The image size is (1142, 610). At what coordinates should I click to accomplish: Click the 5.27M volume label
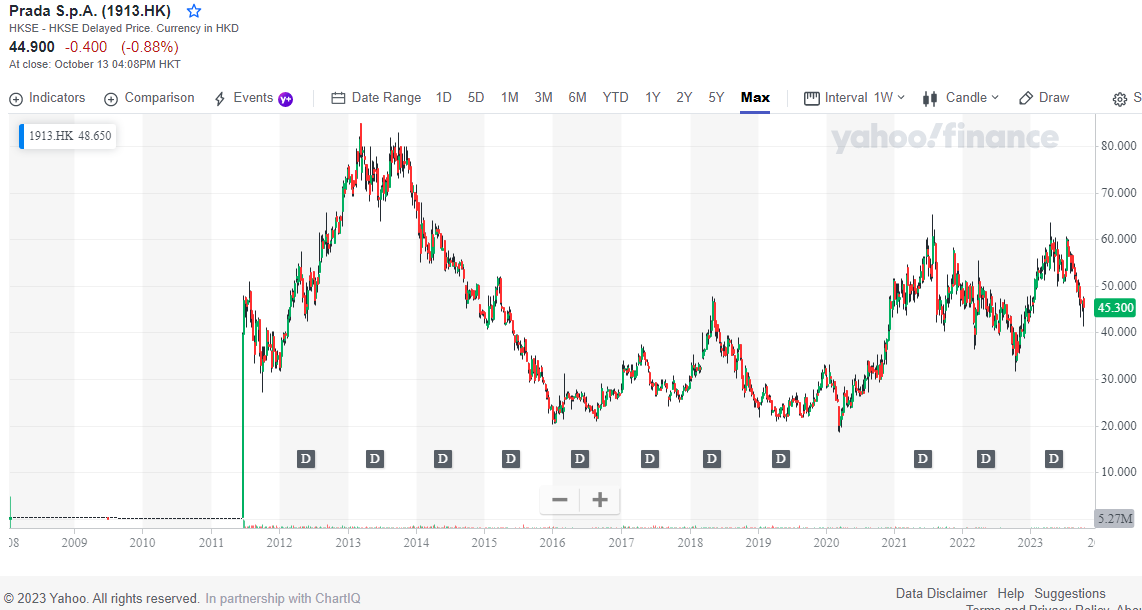point(1116,519)
